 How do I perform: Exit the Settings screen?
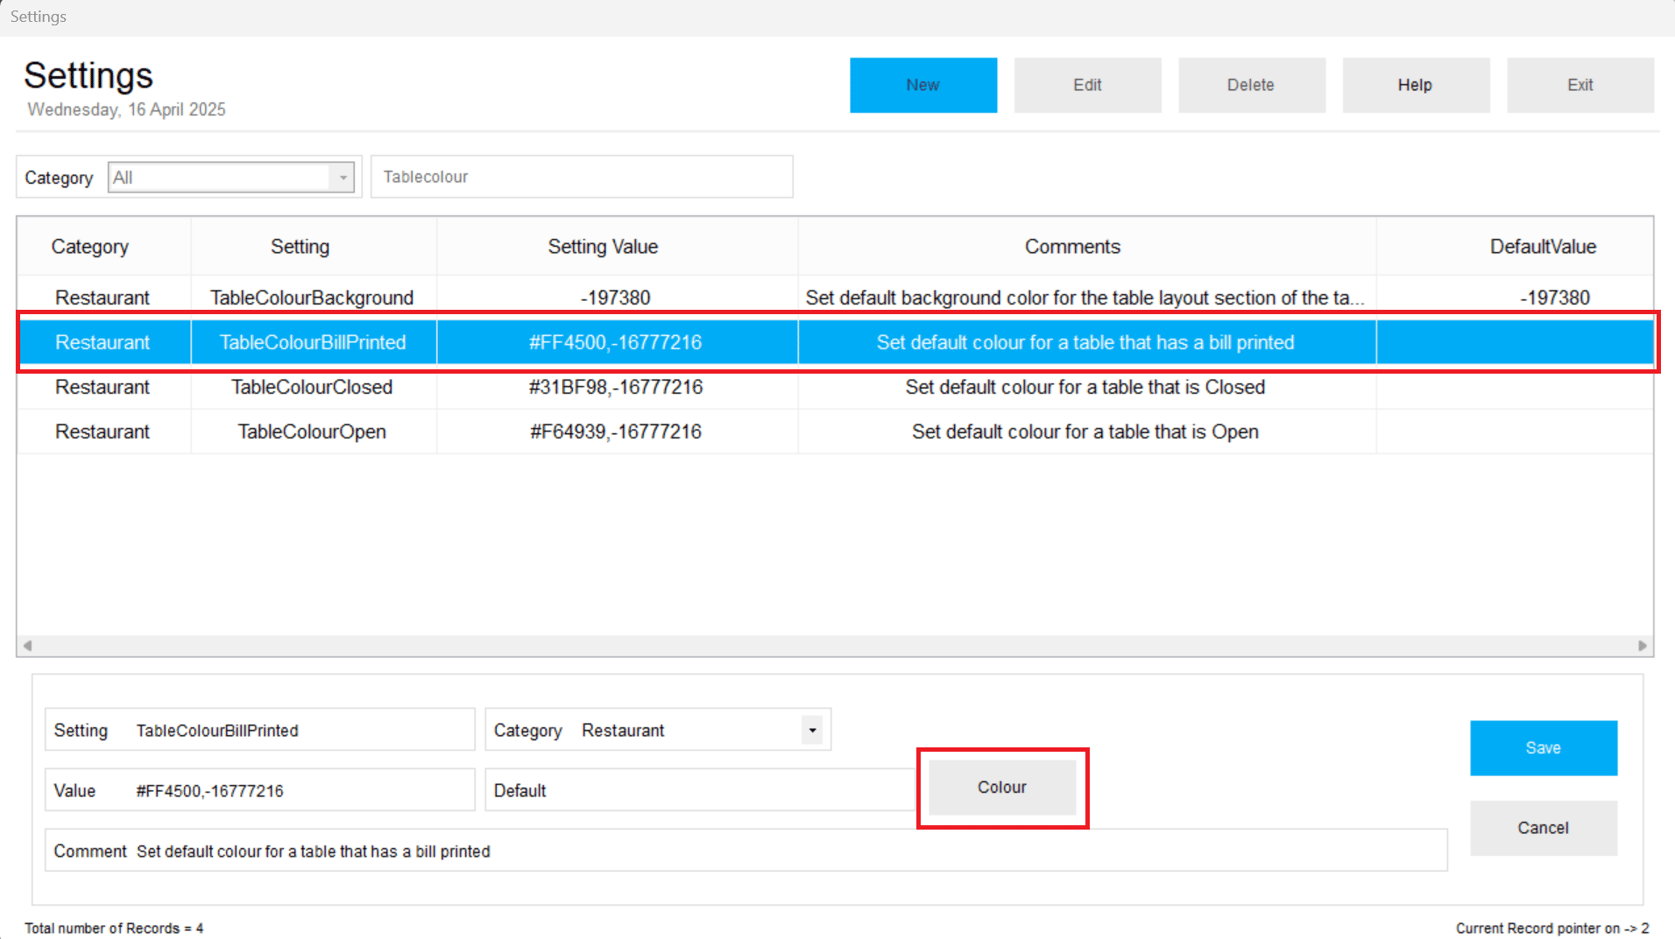point(1580,85)
